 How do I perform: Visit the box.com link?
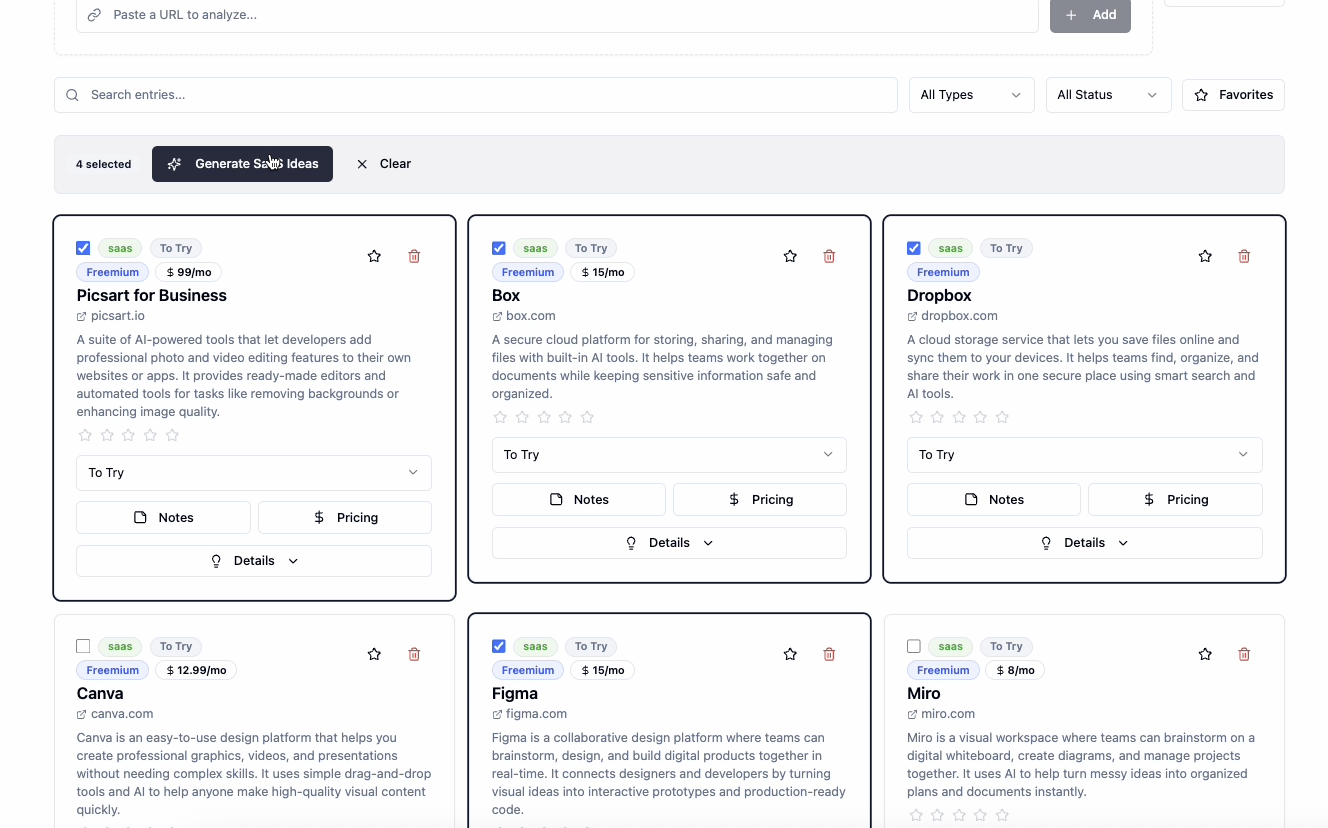pos(530,316)
